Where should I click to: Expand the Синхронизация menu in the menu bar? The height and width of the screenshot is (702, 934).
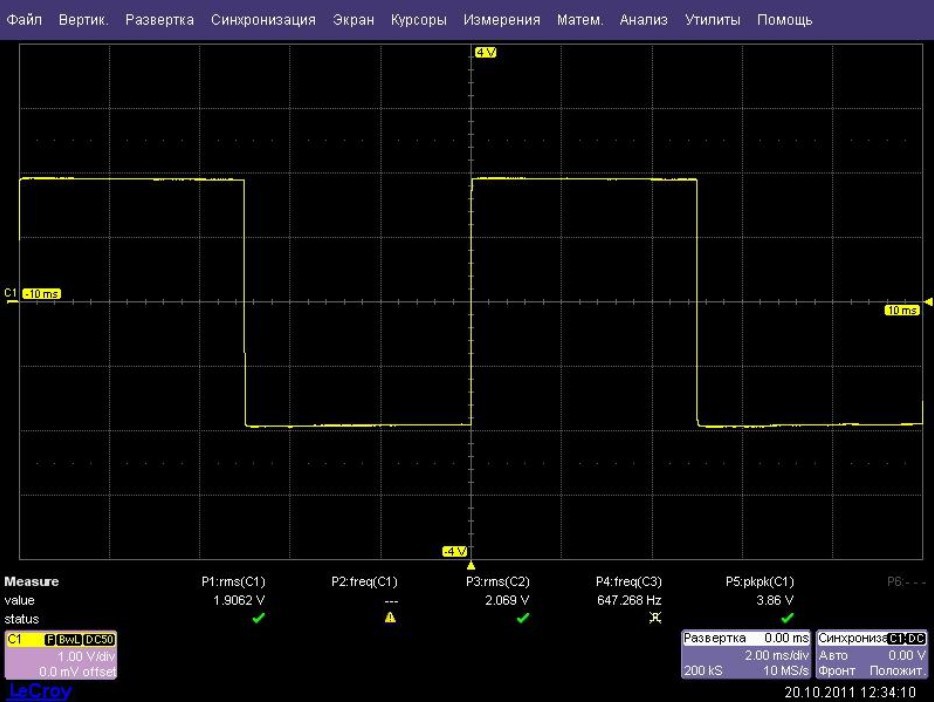pyautogui.click(x=263, y=20)
